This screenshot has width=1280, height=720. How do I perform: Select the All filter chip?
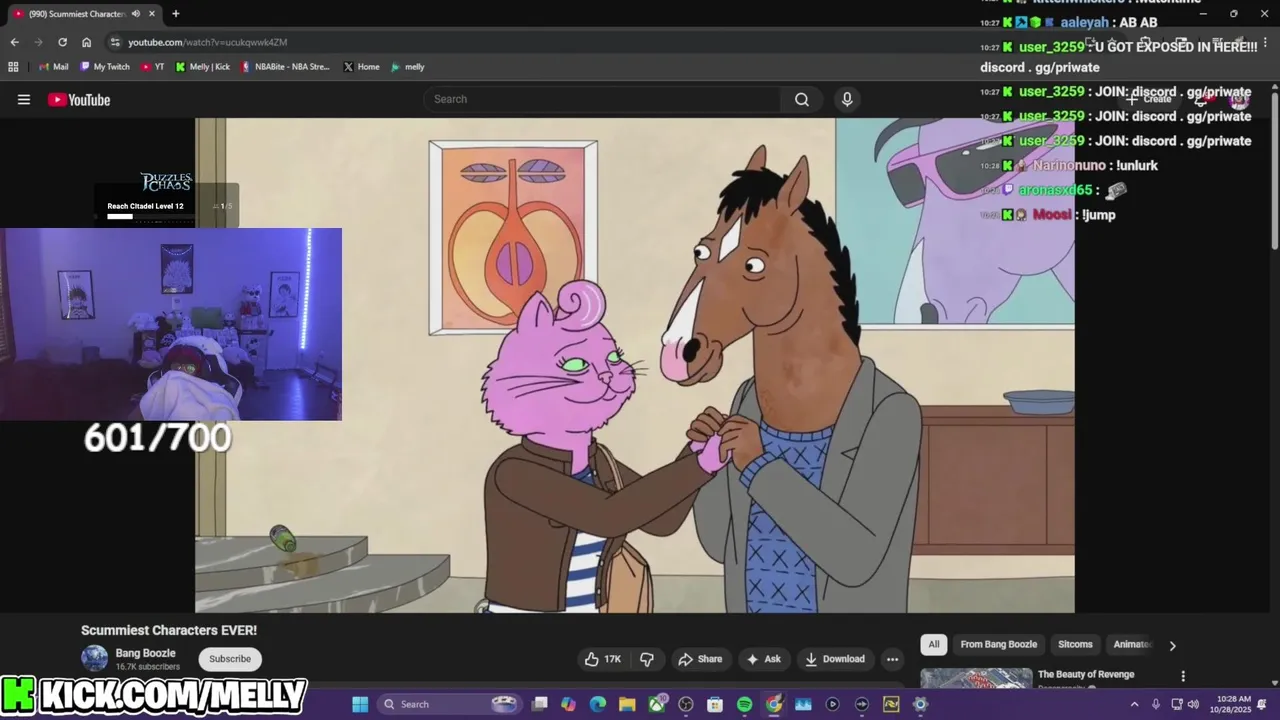pyautogui.click(x=933, y=644)
